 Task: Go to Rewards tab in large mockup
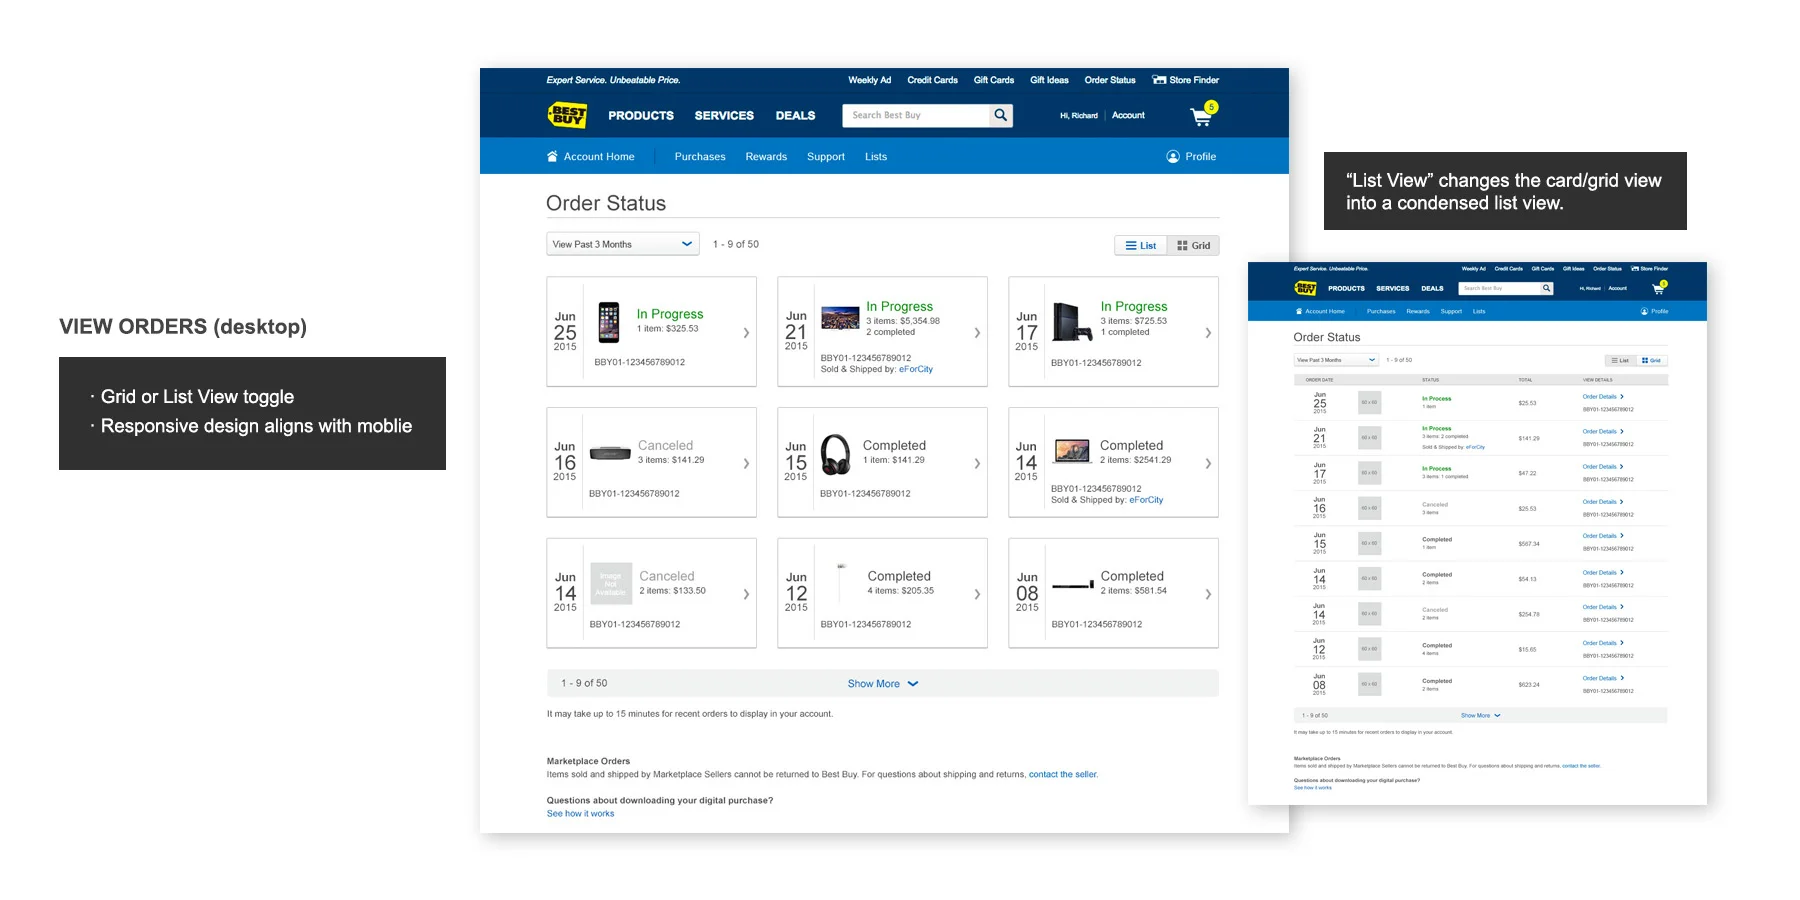766,157
